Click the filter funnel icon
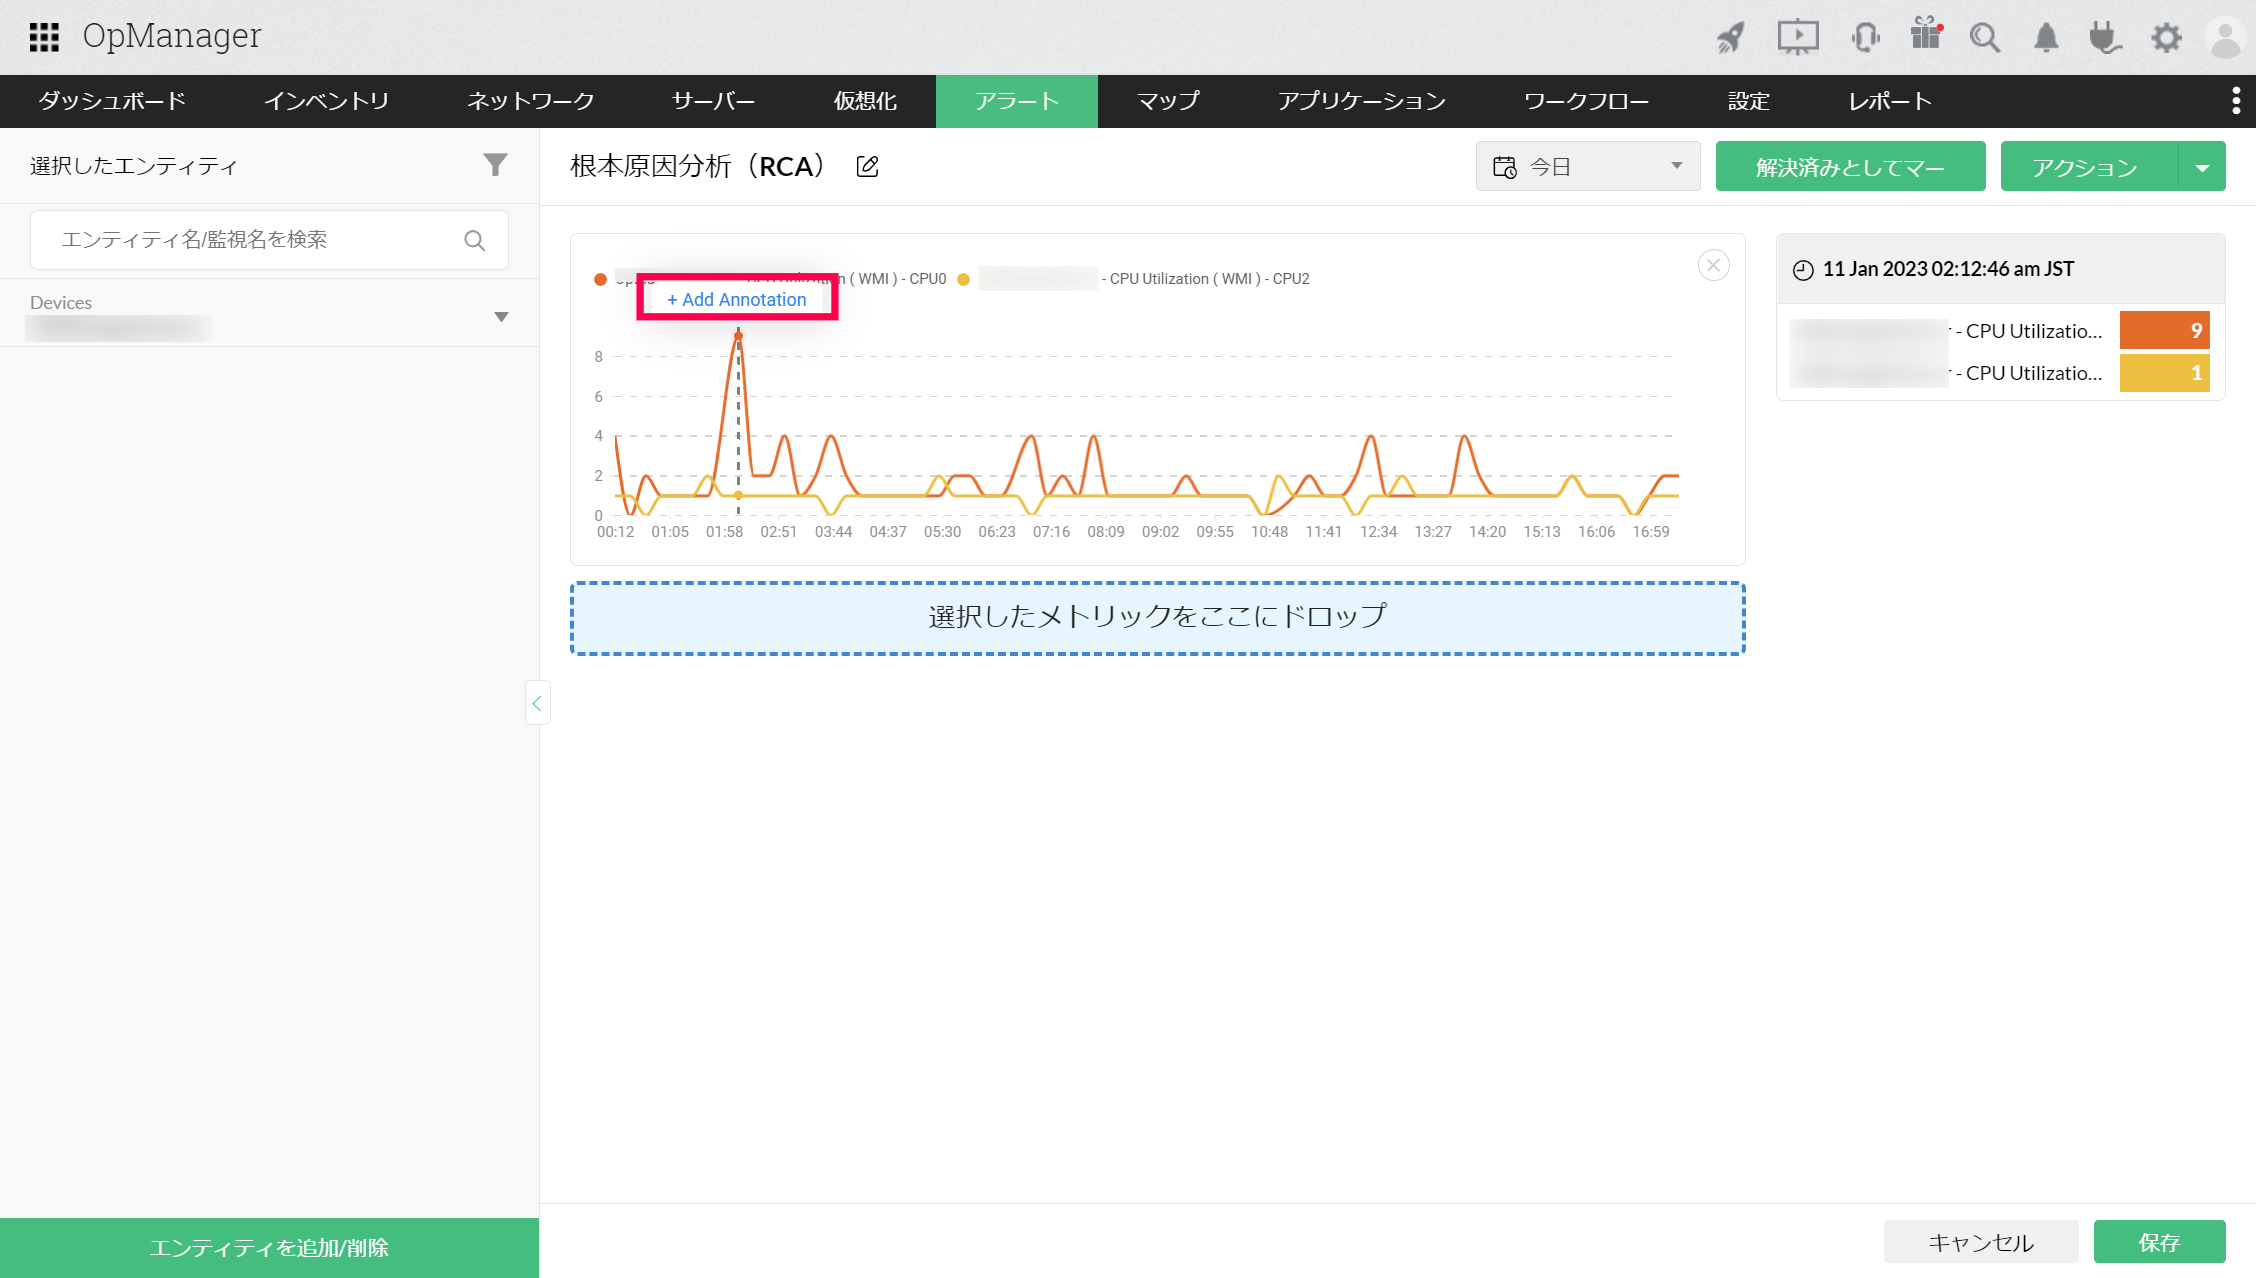Screen dimensions: 2256x1278 495,165
